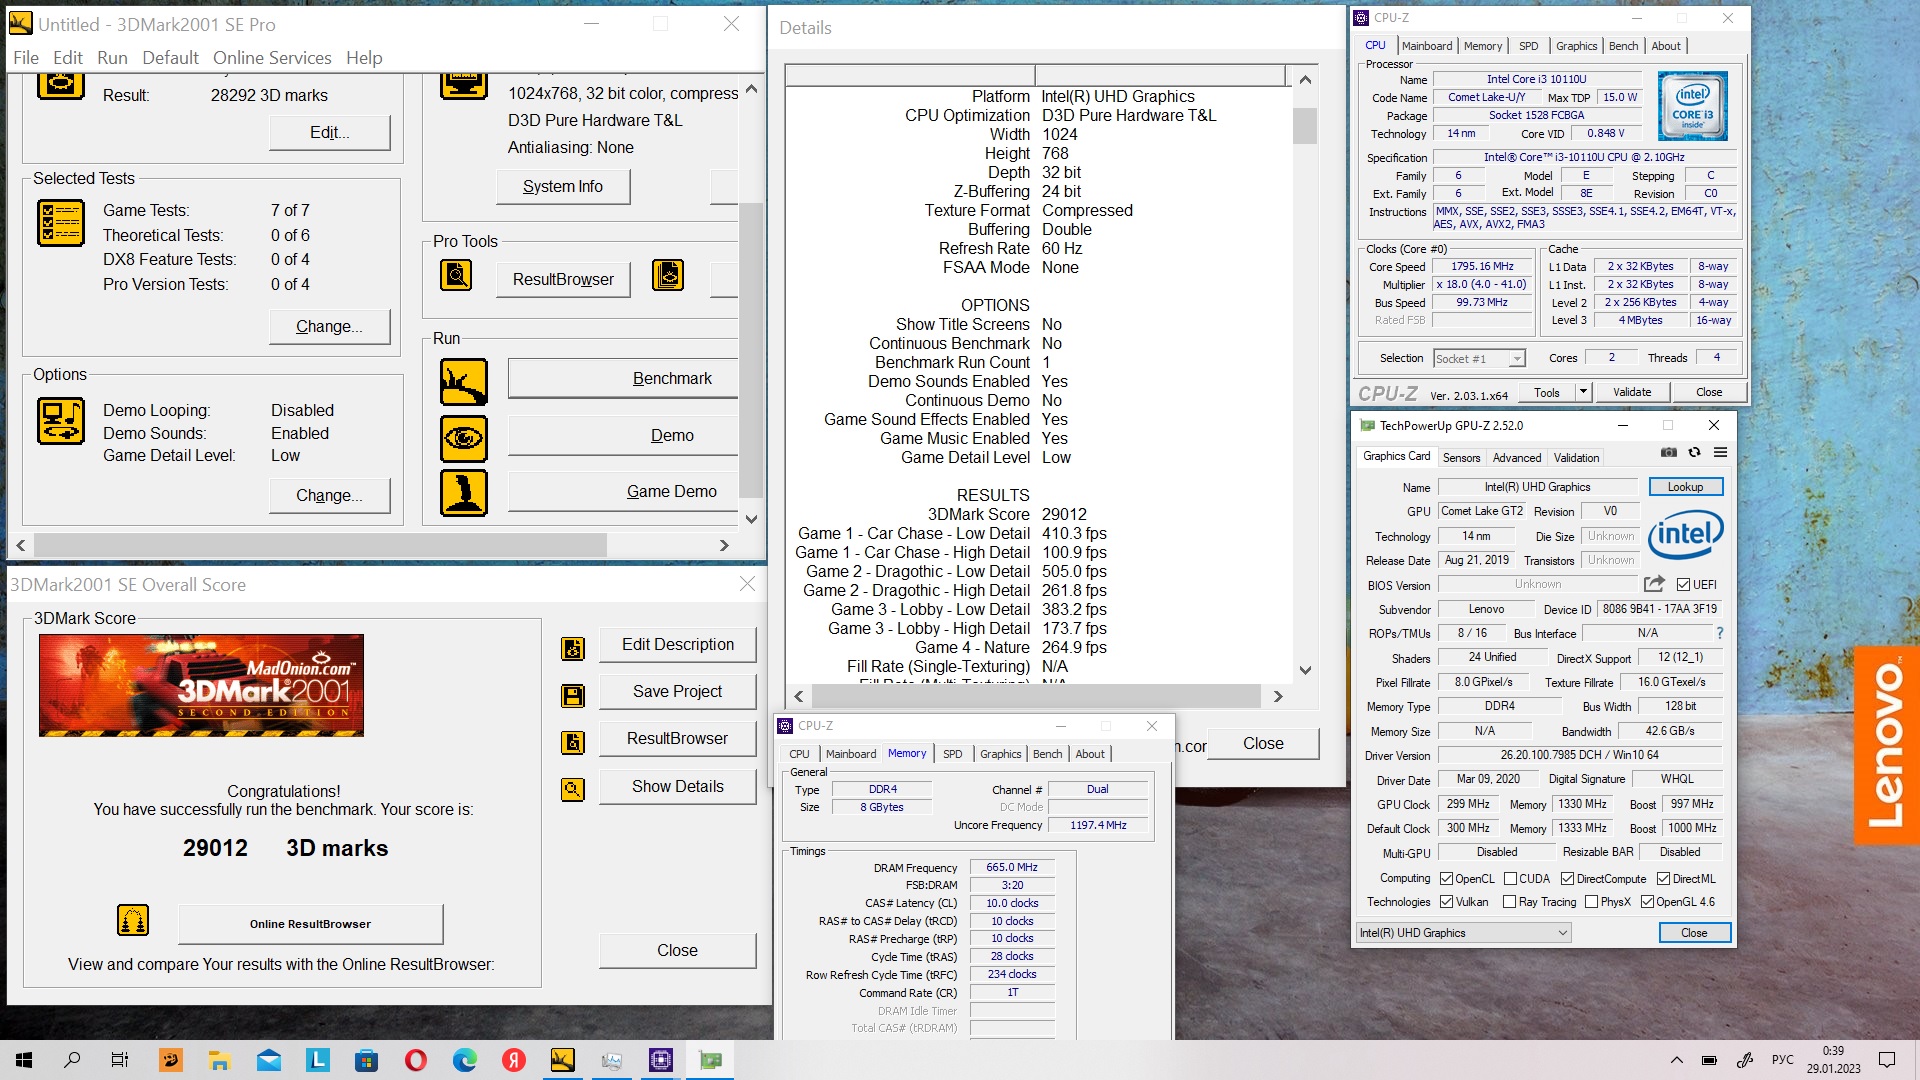
Task: Click the Benchmark run icon in 3DMark
Action: (x=464, y=382)
